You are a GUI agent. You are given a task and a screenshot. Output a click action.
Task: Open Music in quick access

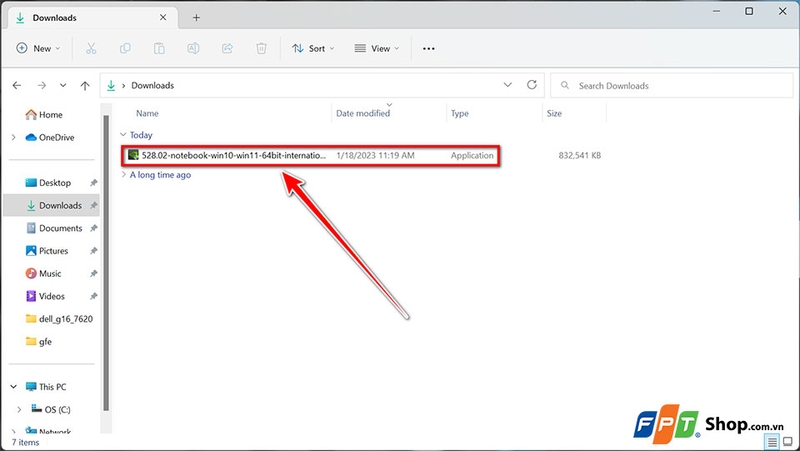click(43, 273)
